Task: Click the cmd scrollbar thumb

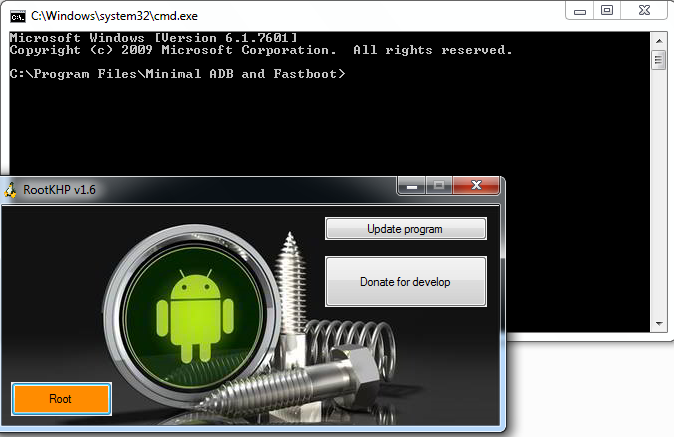Action: tap(659, 61)
